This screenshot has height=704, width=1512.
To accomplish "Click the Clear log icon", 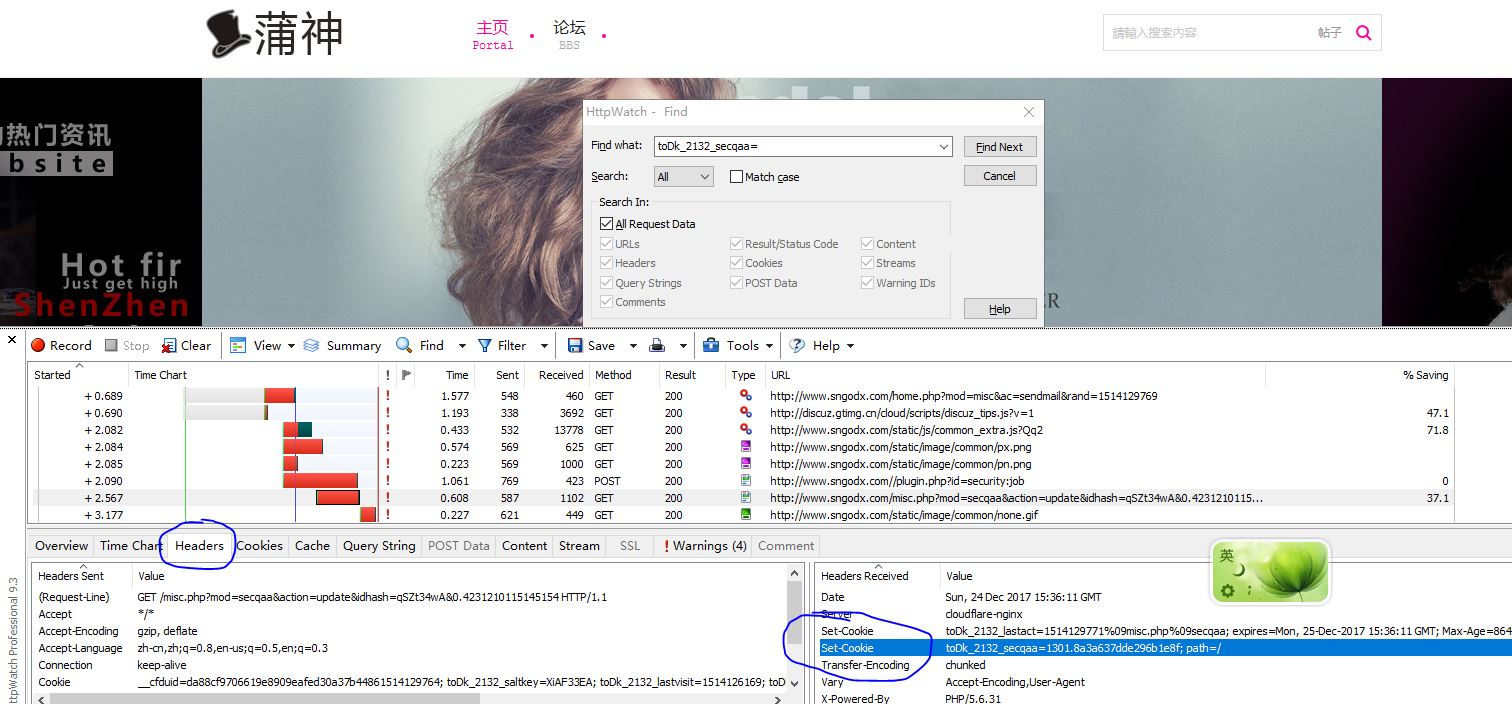I will pos(168,346).
